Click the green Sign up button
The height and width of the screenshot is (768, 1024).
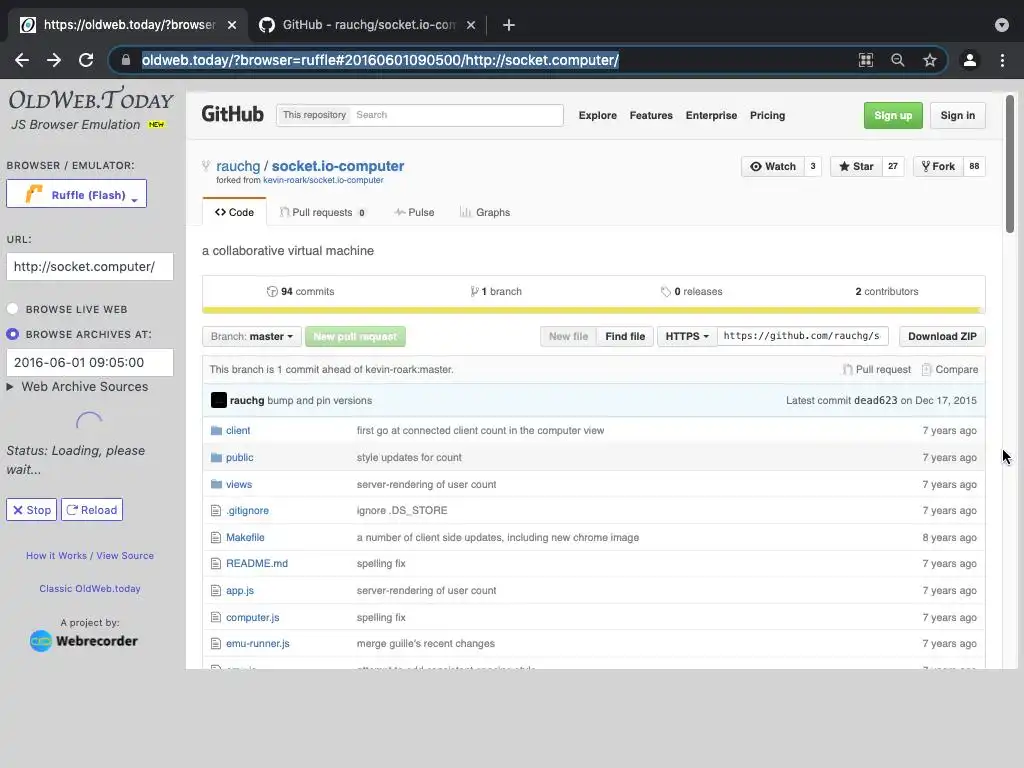pyautogui.click(x=893, y=116)
